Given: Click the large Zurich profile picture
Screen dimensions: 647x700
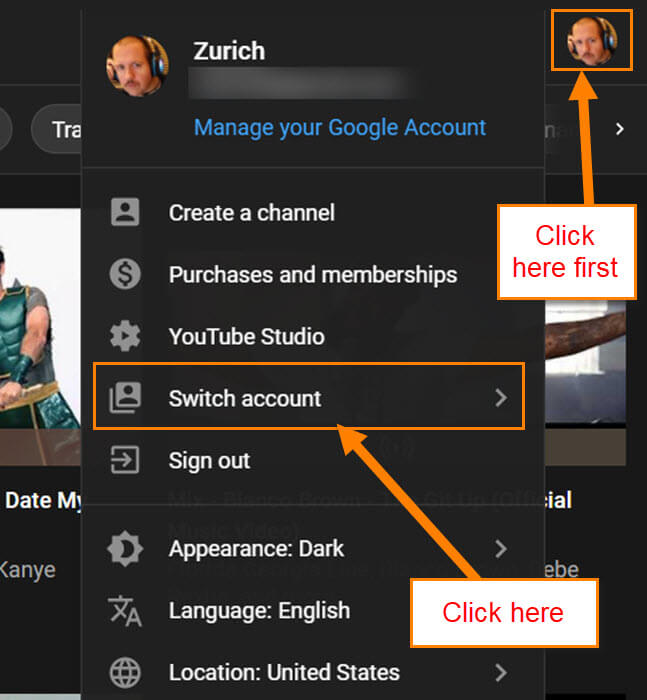Looking at the screenshot, I should coord(138,66).
